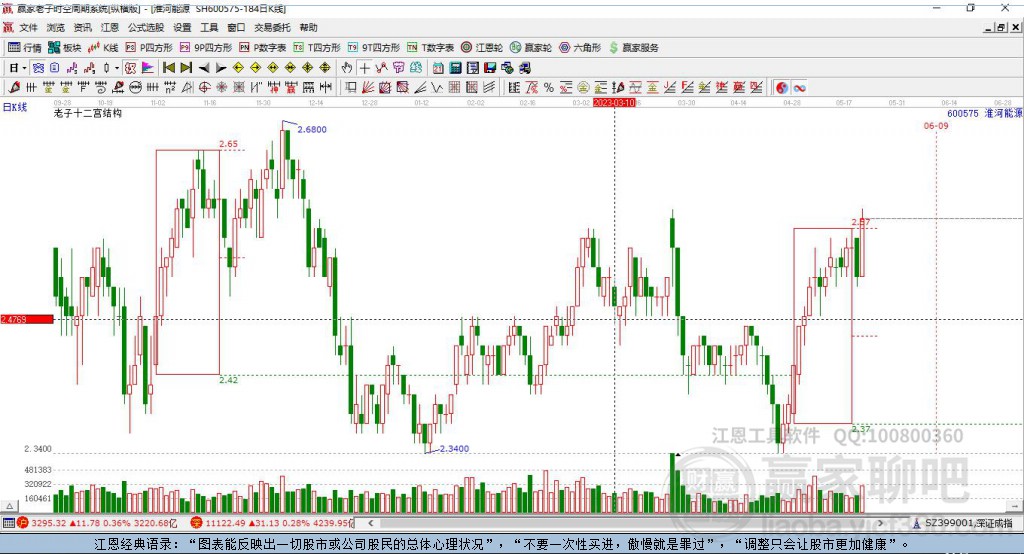Select the hand pan tool
The image size is (1024, 554).
pyautogui.click(x=347, y=68)
